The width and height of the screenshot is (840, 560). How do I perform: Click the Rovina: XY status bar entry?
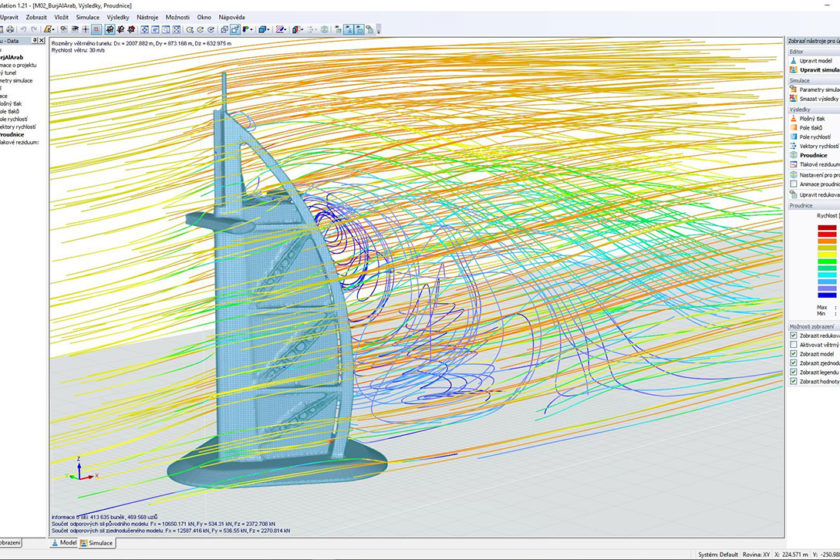pos(755,554)
